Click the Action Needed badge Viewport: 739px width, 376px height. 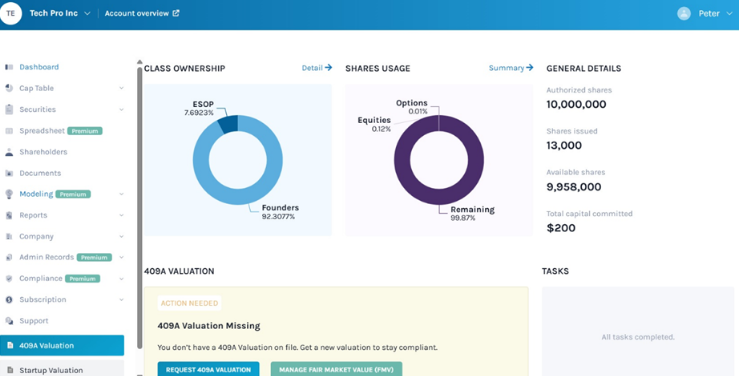pos(189,303)
